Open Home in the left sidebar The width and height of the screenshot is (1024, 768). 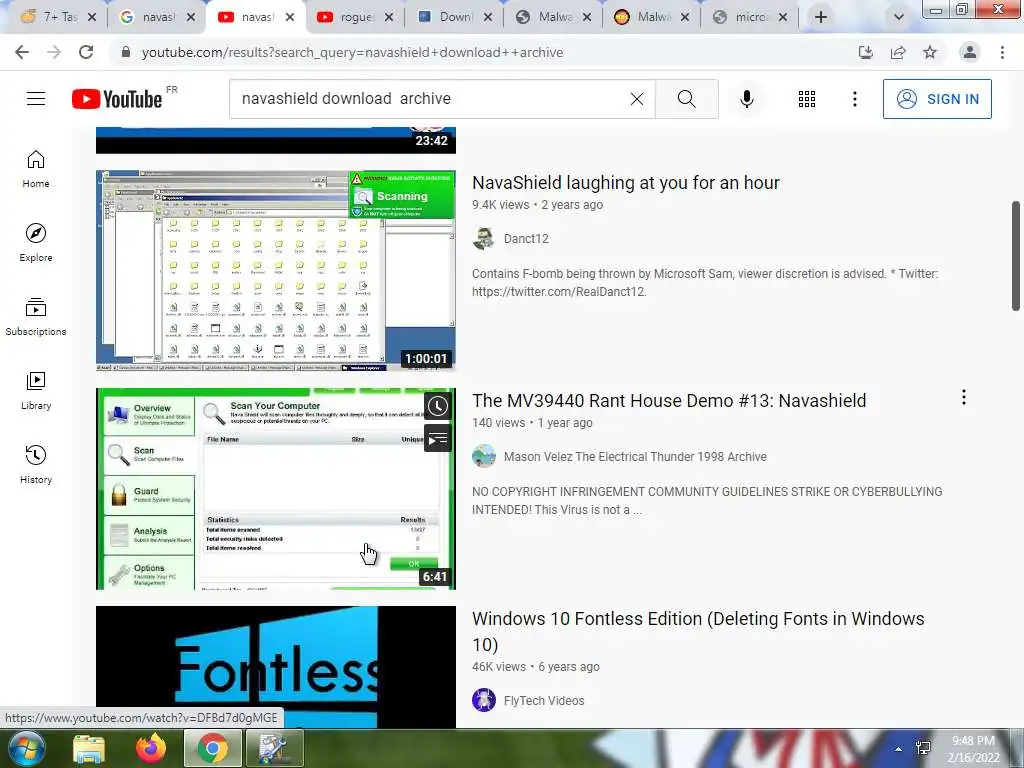point(36,168)
